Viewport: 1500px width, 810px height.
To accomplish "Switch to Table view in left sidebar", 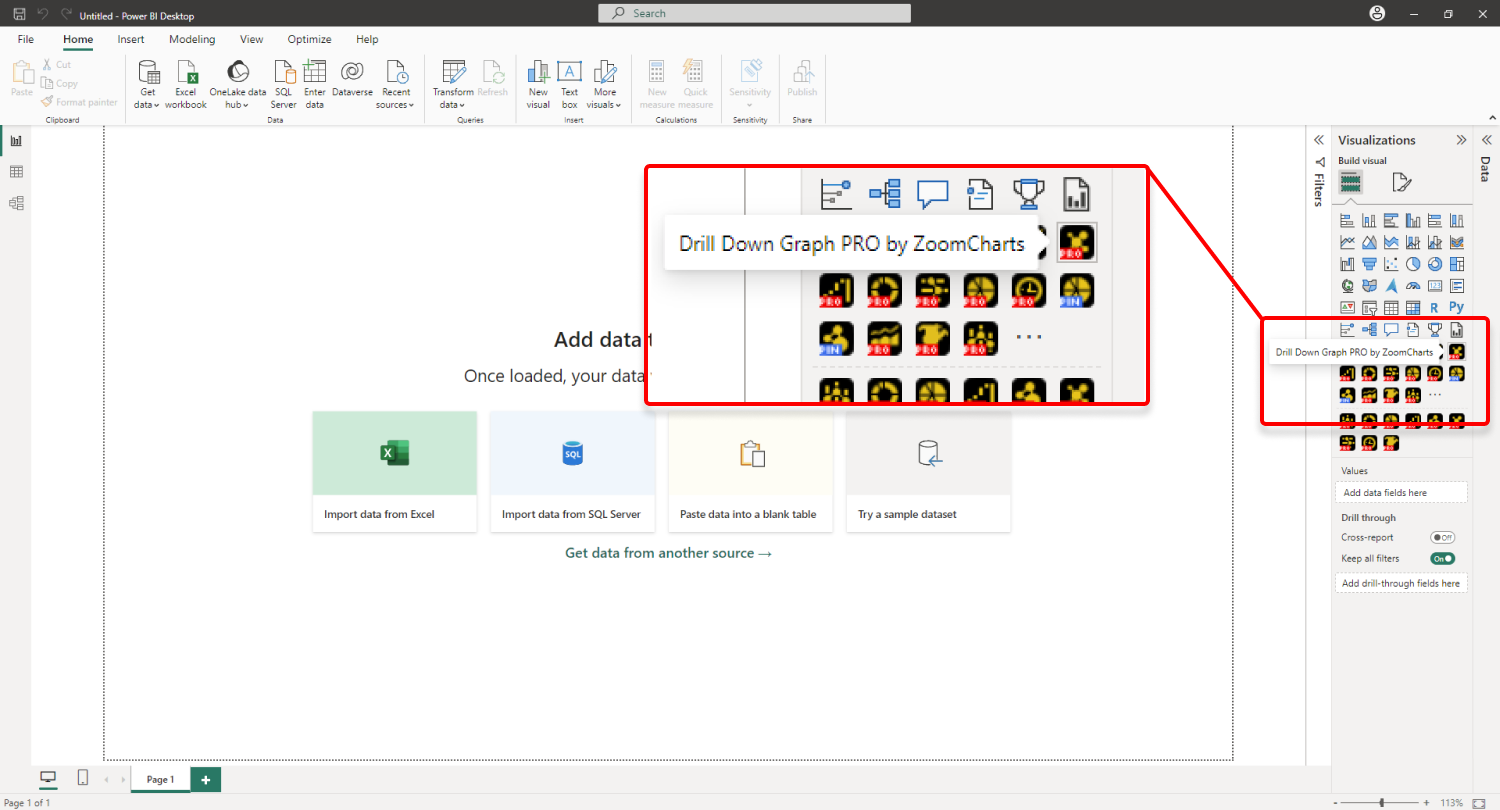I will [x=16, y=172].
